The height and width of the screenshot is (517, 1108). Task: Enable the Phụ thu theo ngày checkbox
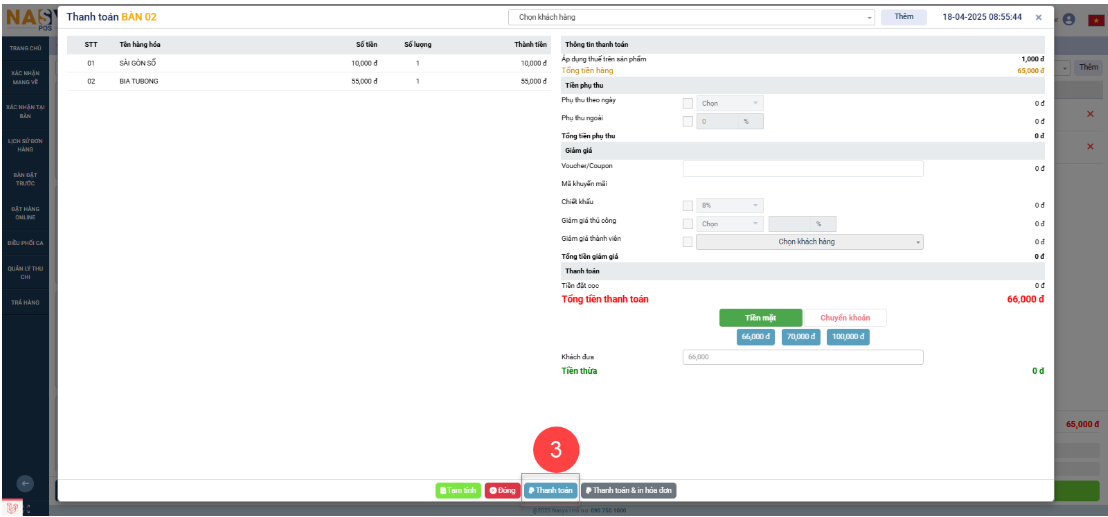point(687,103)
